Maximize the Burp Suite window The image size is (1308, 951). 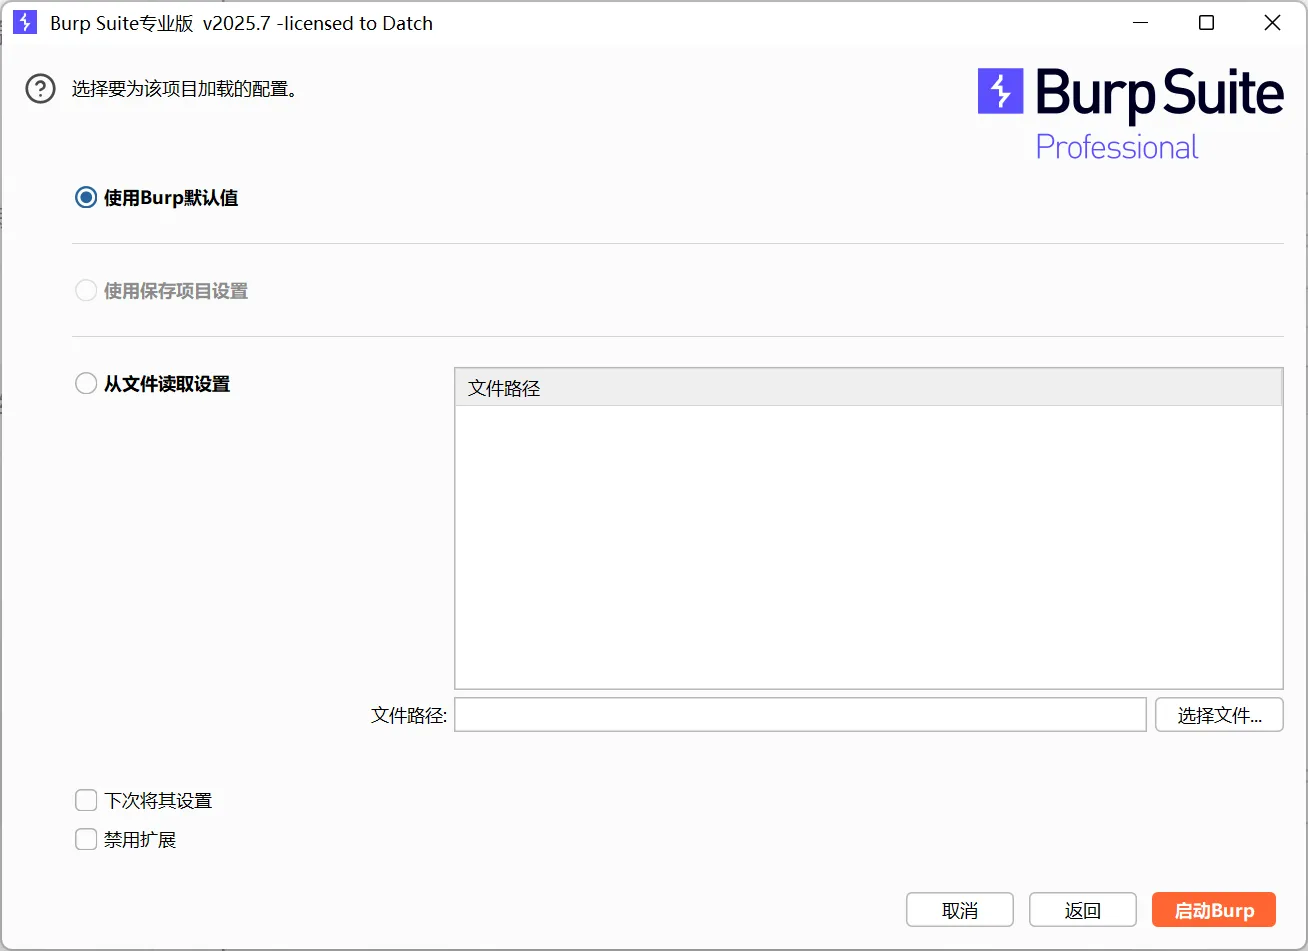pyautogui.click(x=1206, y=23)
